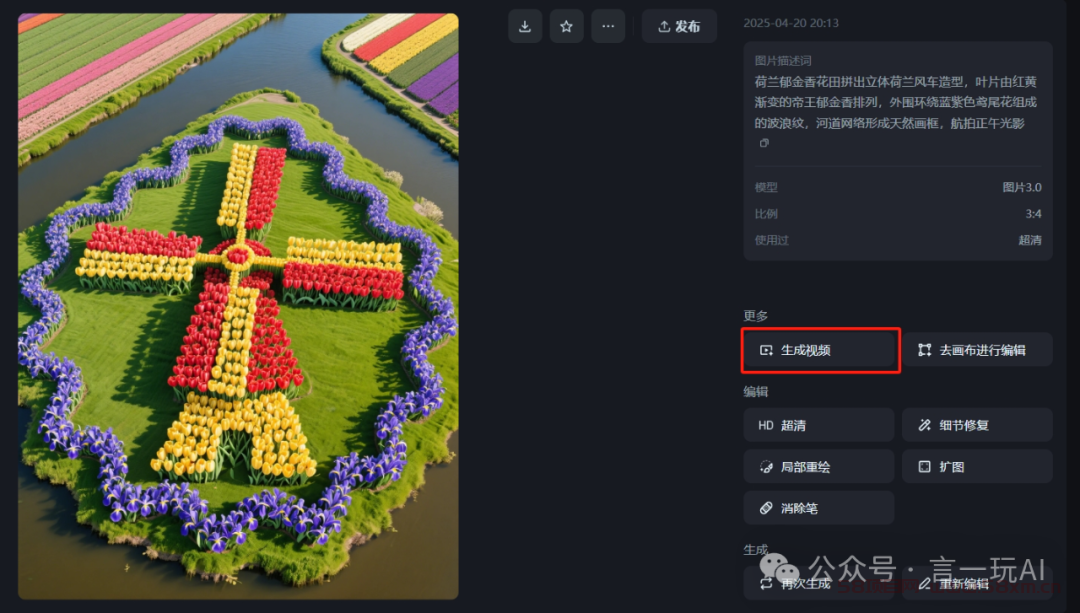Click the inpaint brush icon in 局部重绘

[x=766, y=467]
